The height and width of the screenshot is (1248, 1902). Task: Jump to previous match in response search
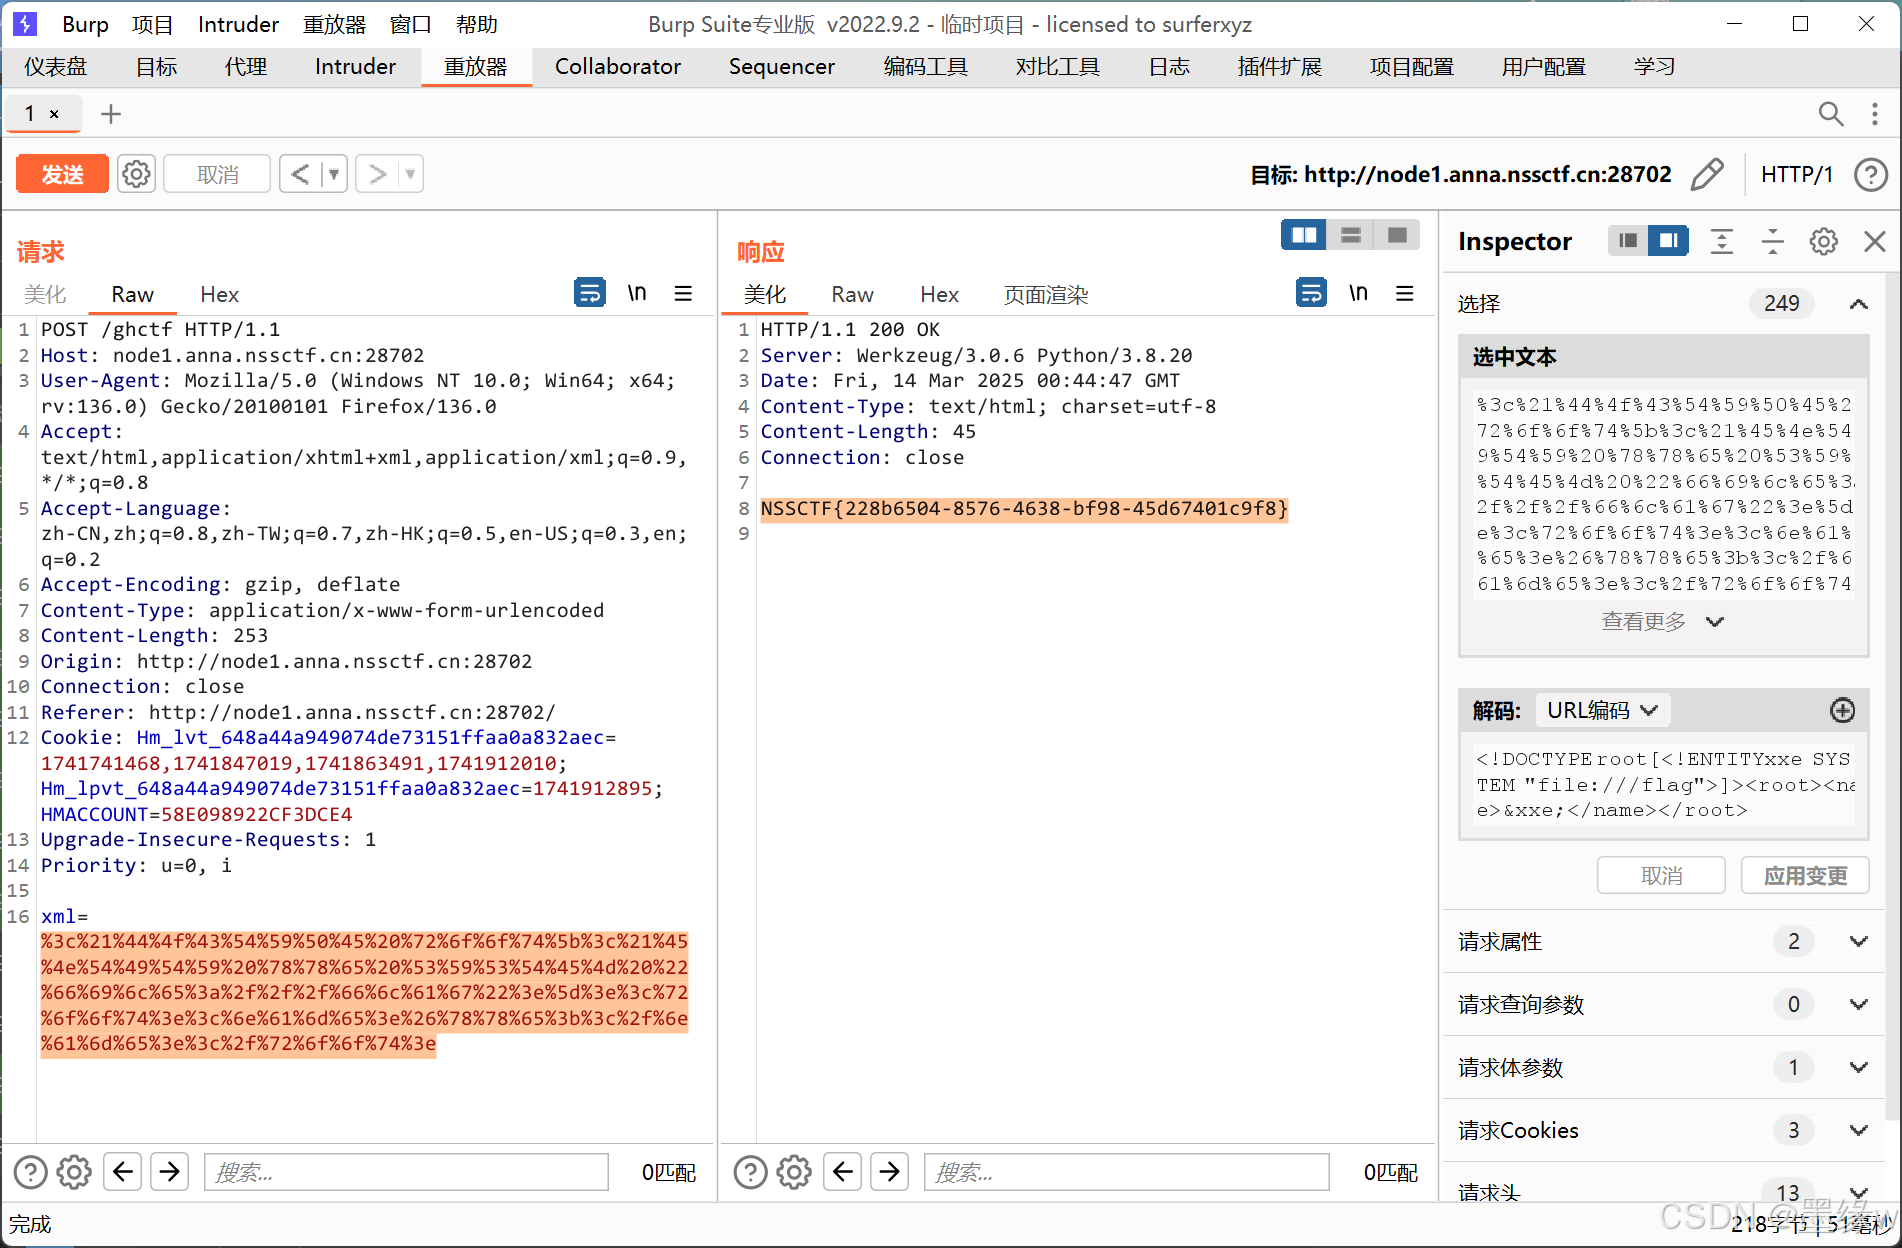coord(843,1171)
